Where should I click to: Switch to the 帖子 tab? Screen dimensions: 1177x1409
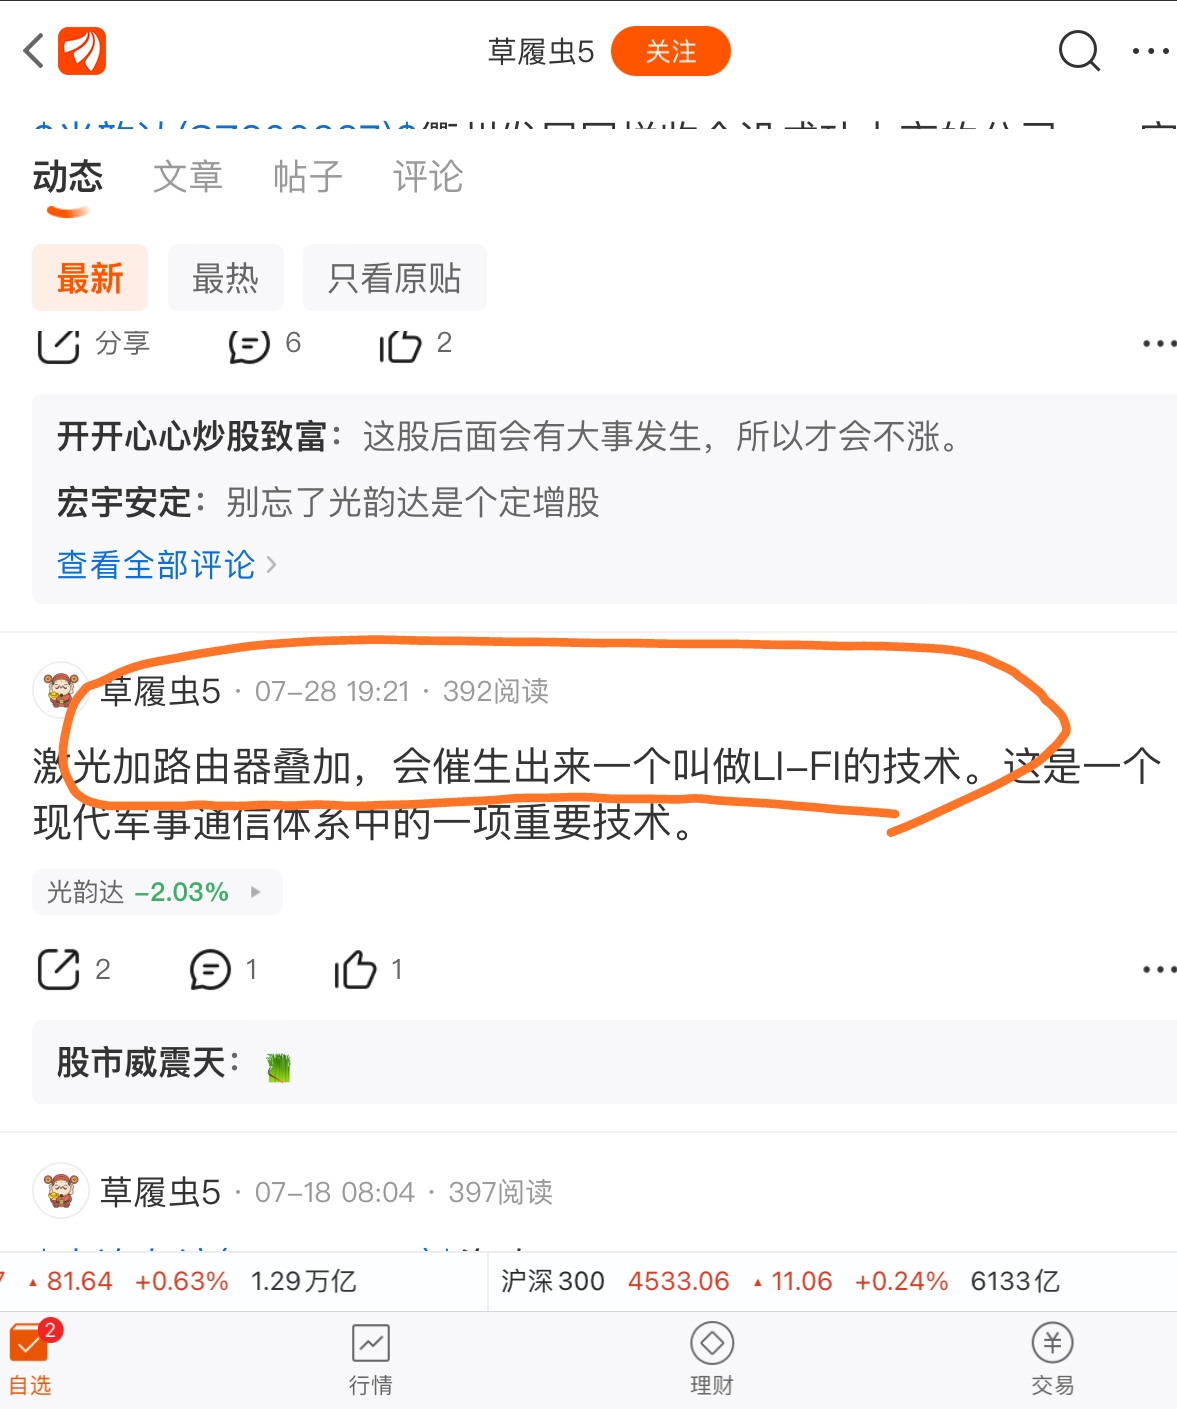pyautogui.click(x=308, y=177)
